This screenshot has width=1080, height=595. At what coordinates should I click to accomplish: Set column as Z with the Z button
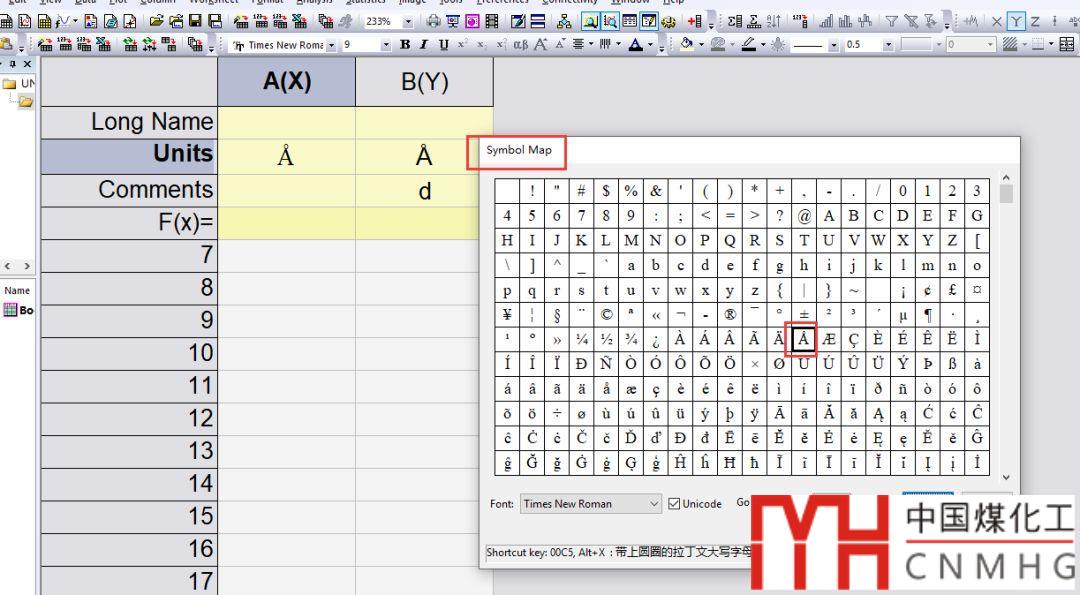point(1035,21)
